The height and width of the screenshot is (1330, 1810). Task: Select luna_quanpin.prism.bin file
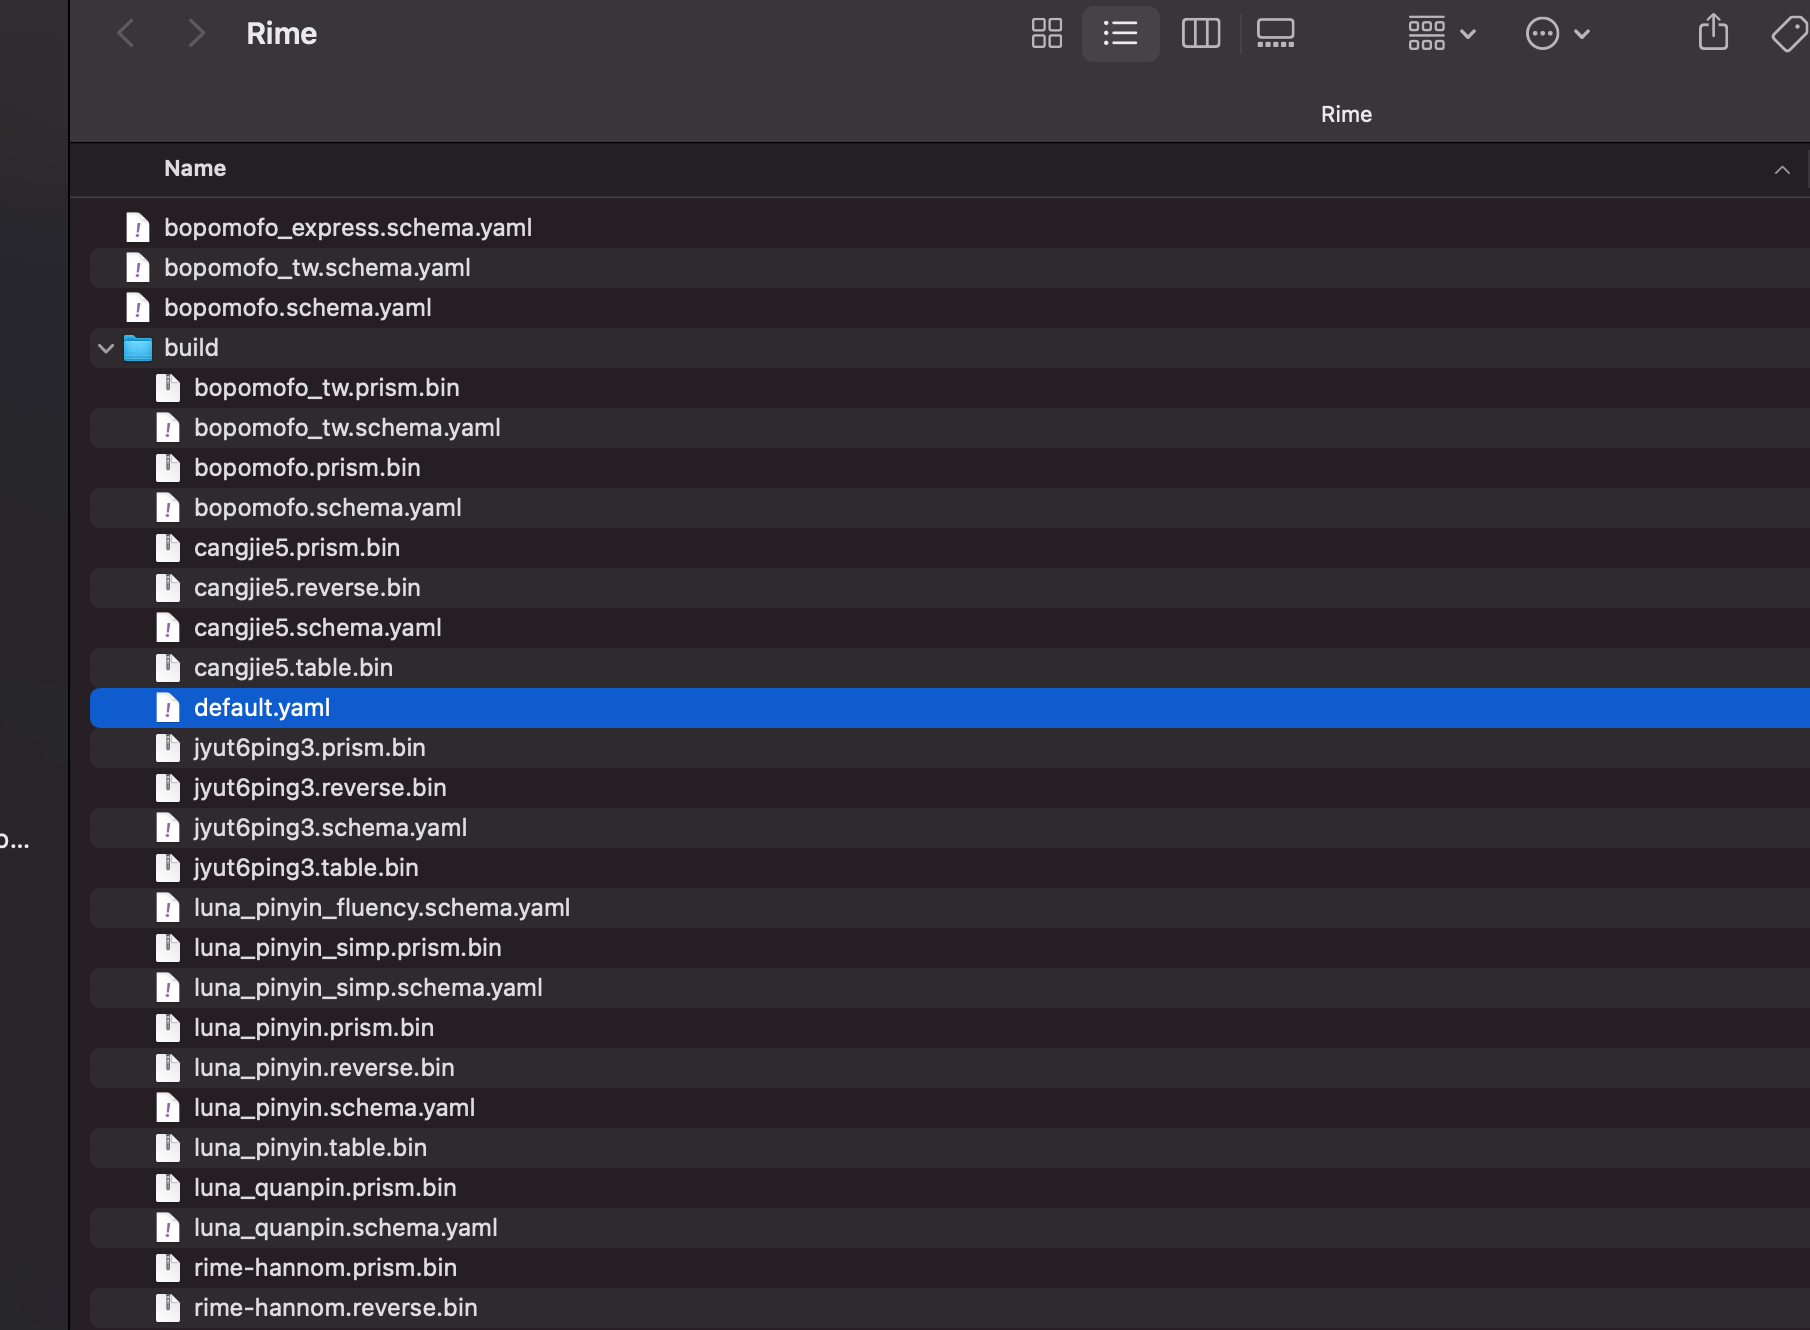[x=325, y=1188]
